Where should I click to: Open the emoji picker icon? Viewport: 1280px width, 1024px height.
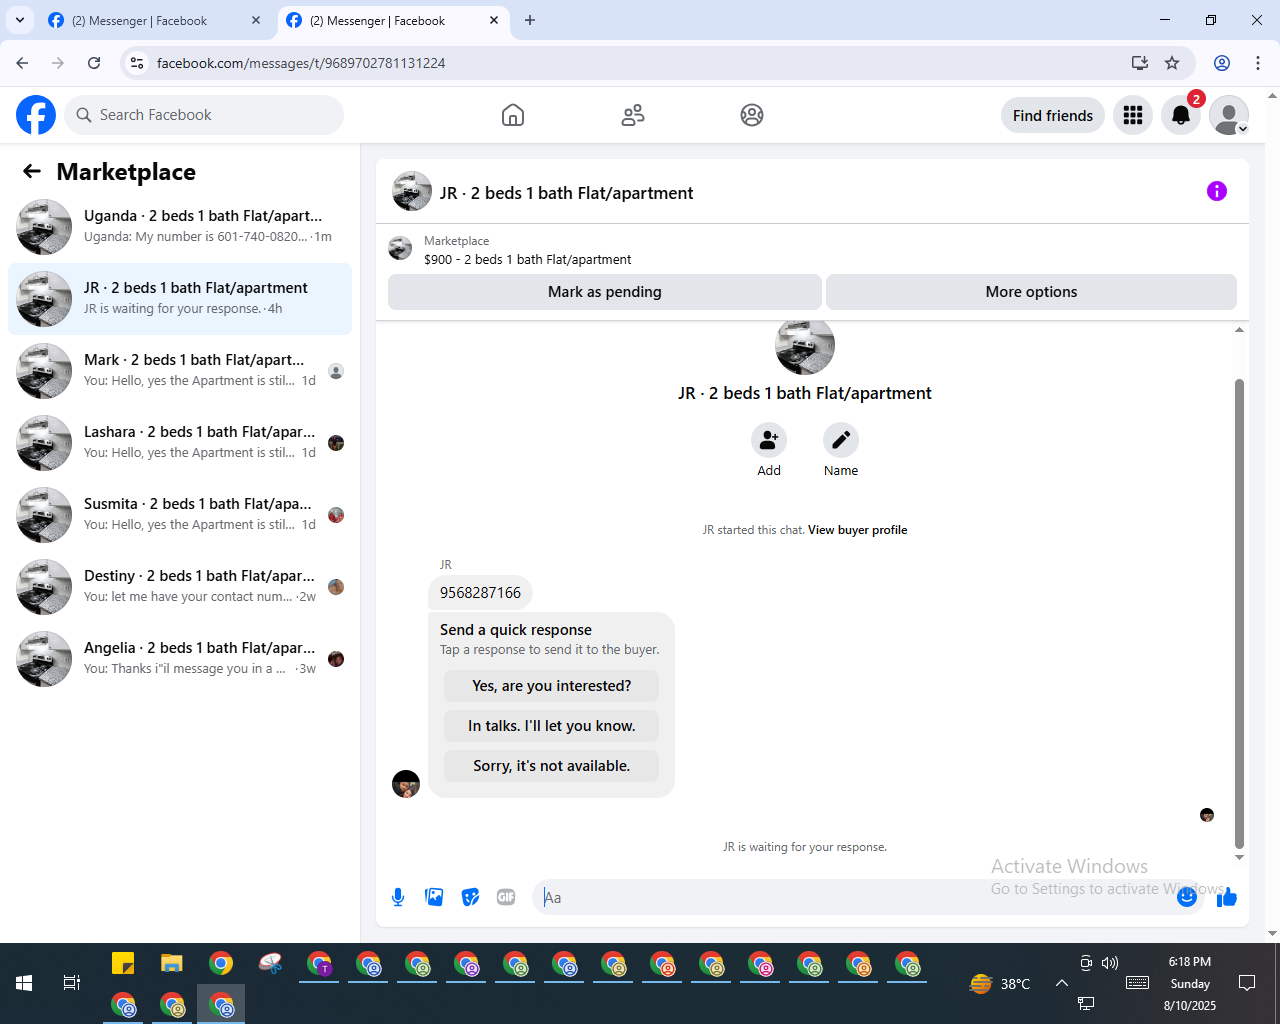[x=1187, y=897]
